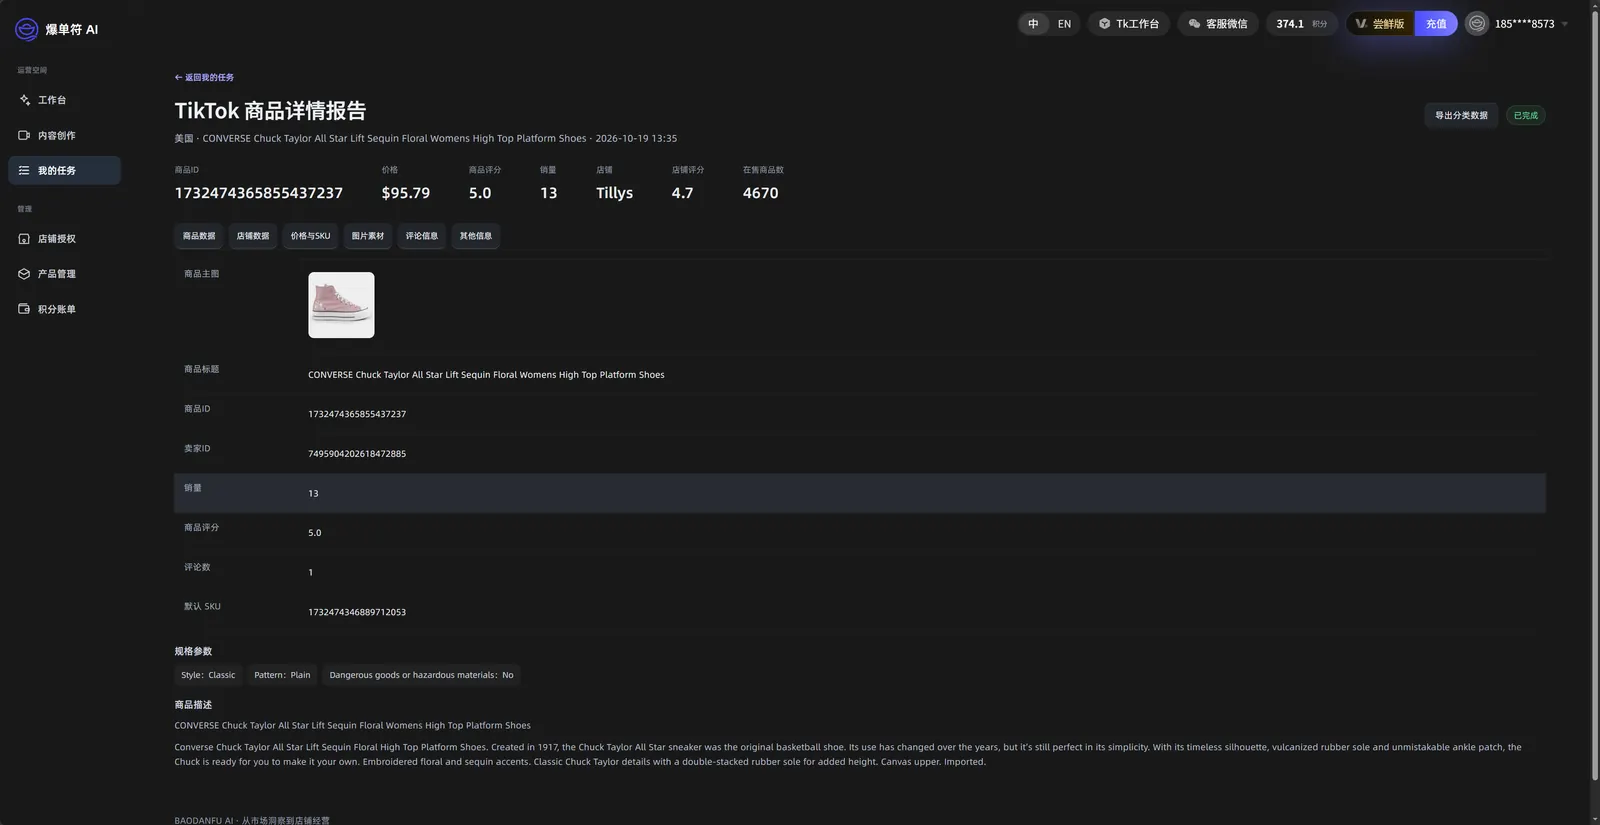Click the 374.1 积分 balance
1600x825 pixels.
[x=1301, y=23]
